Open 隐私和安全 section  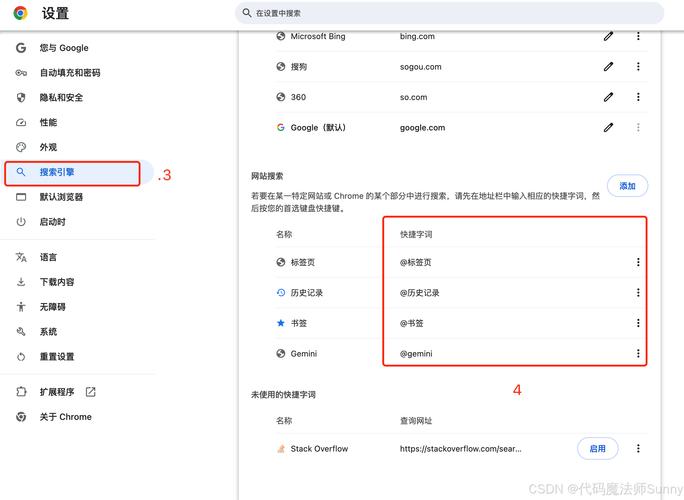[61, 97]
